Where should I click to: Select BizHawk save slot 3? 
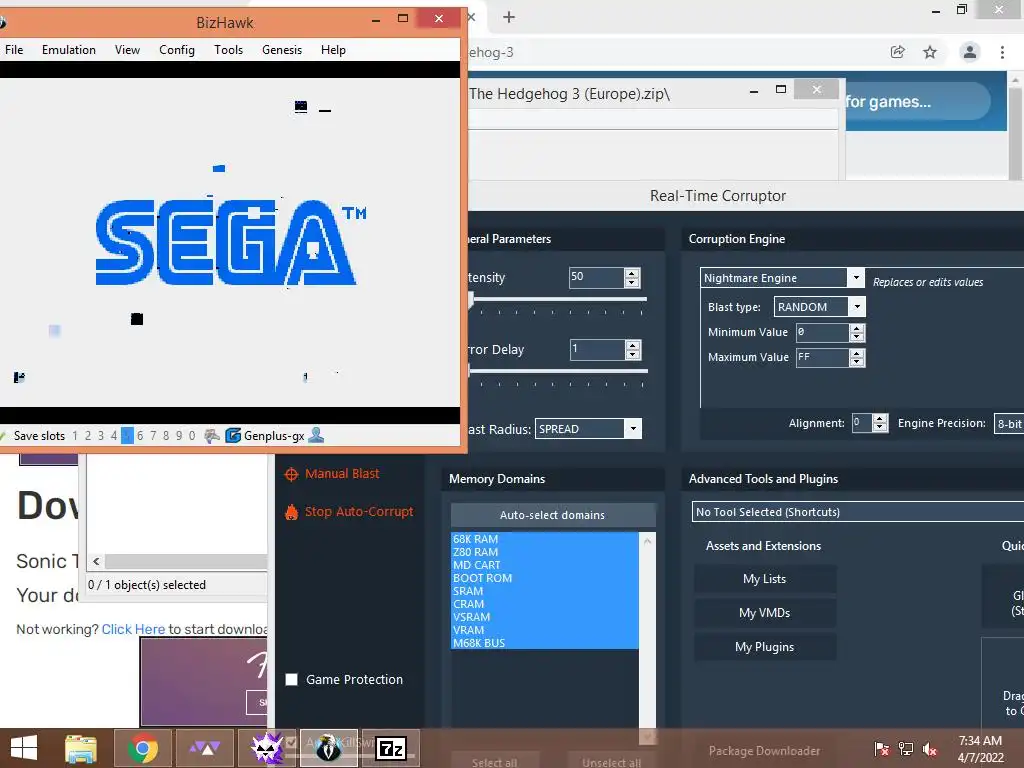coord(101,436)
